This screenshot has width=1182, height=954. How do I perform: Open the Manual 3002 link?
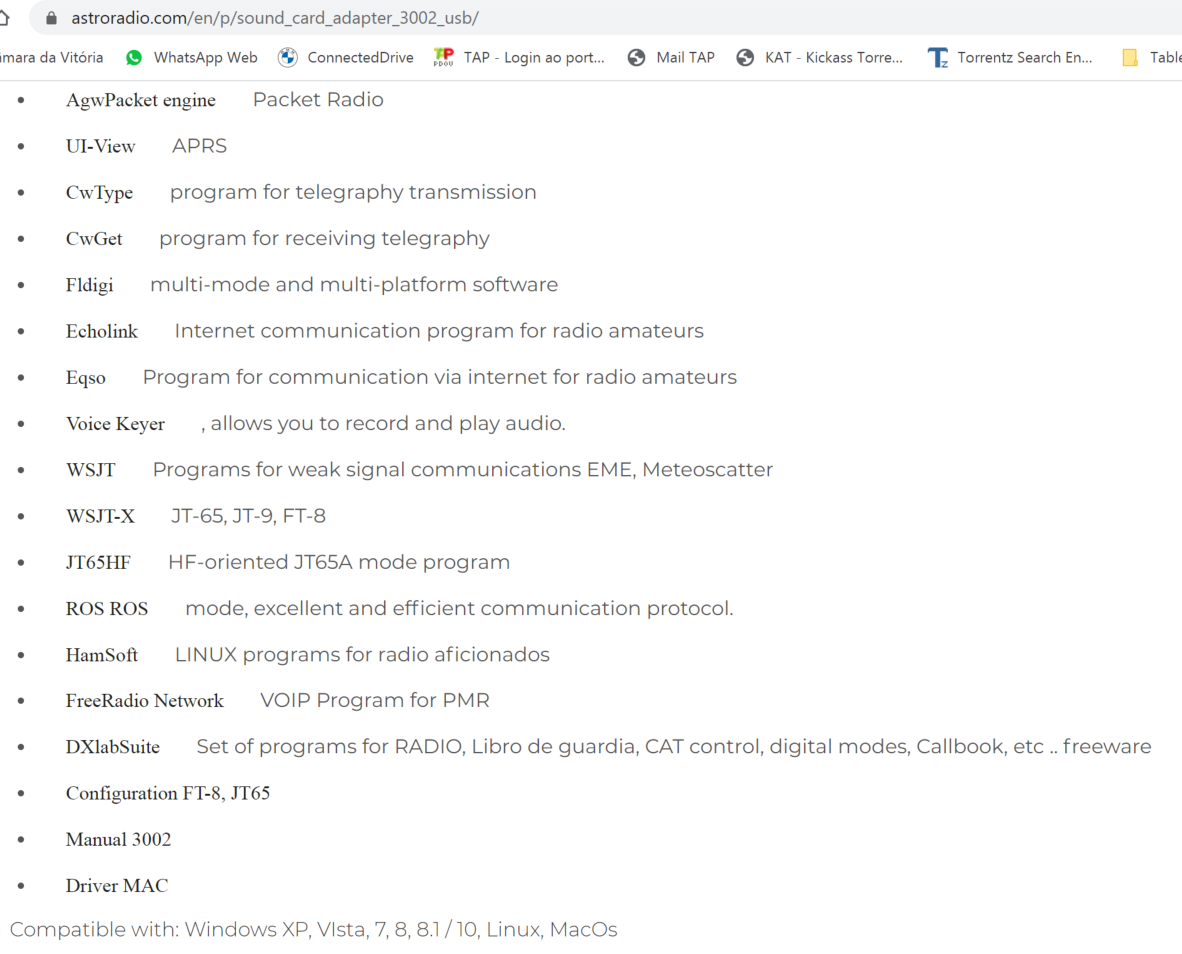pyautogui.click(x=118, y=839)
